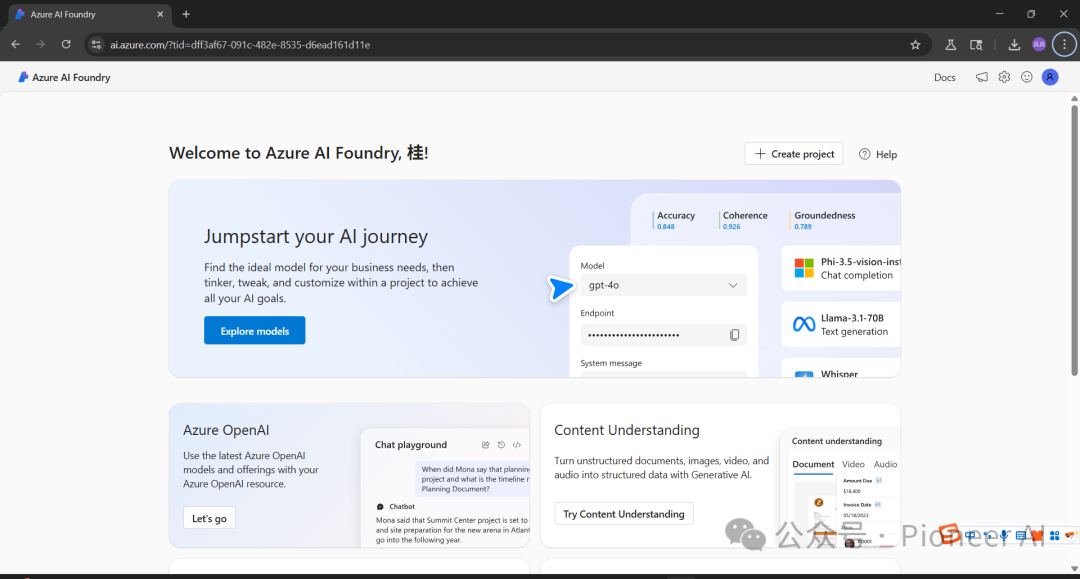Click the Phi-3.5-vision-inst model card
The width and height of the screenshot is (1080, 579).
coord(842,268)
